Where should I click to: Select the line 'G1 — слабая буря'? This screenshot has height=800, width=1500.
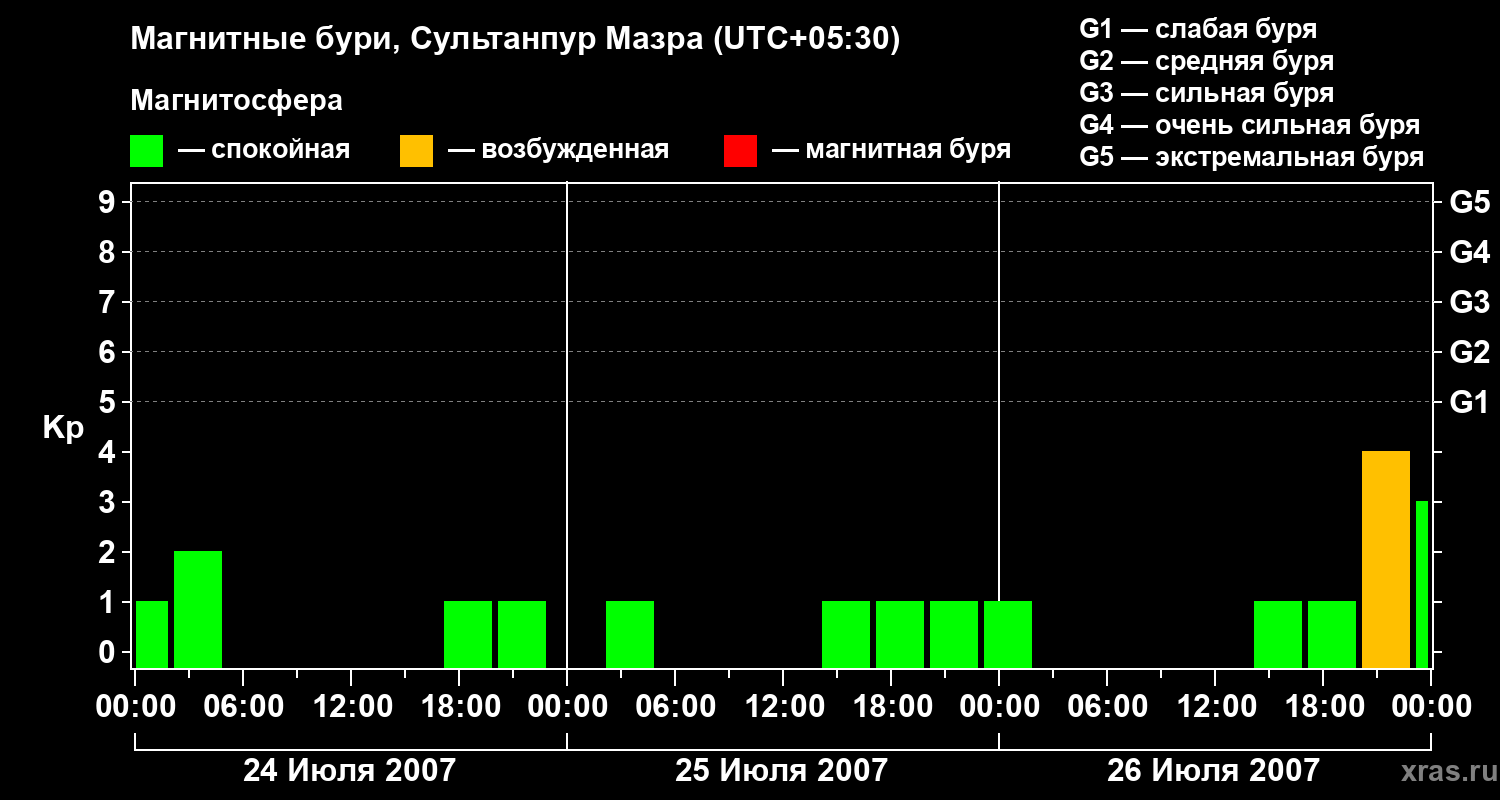[x=1198, y=29]
